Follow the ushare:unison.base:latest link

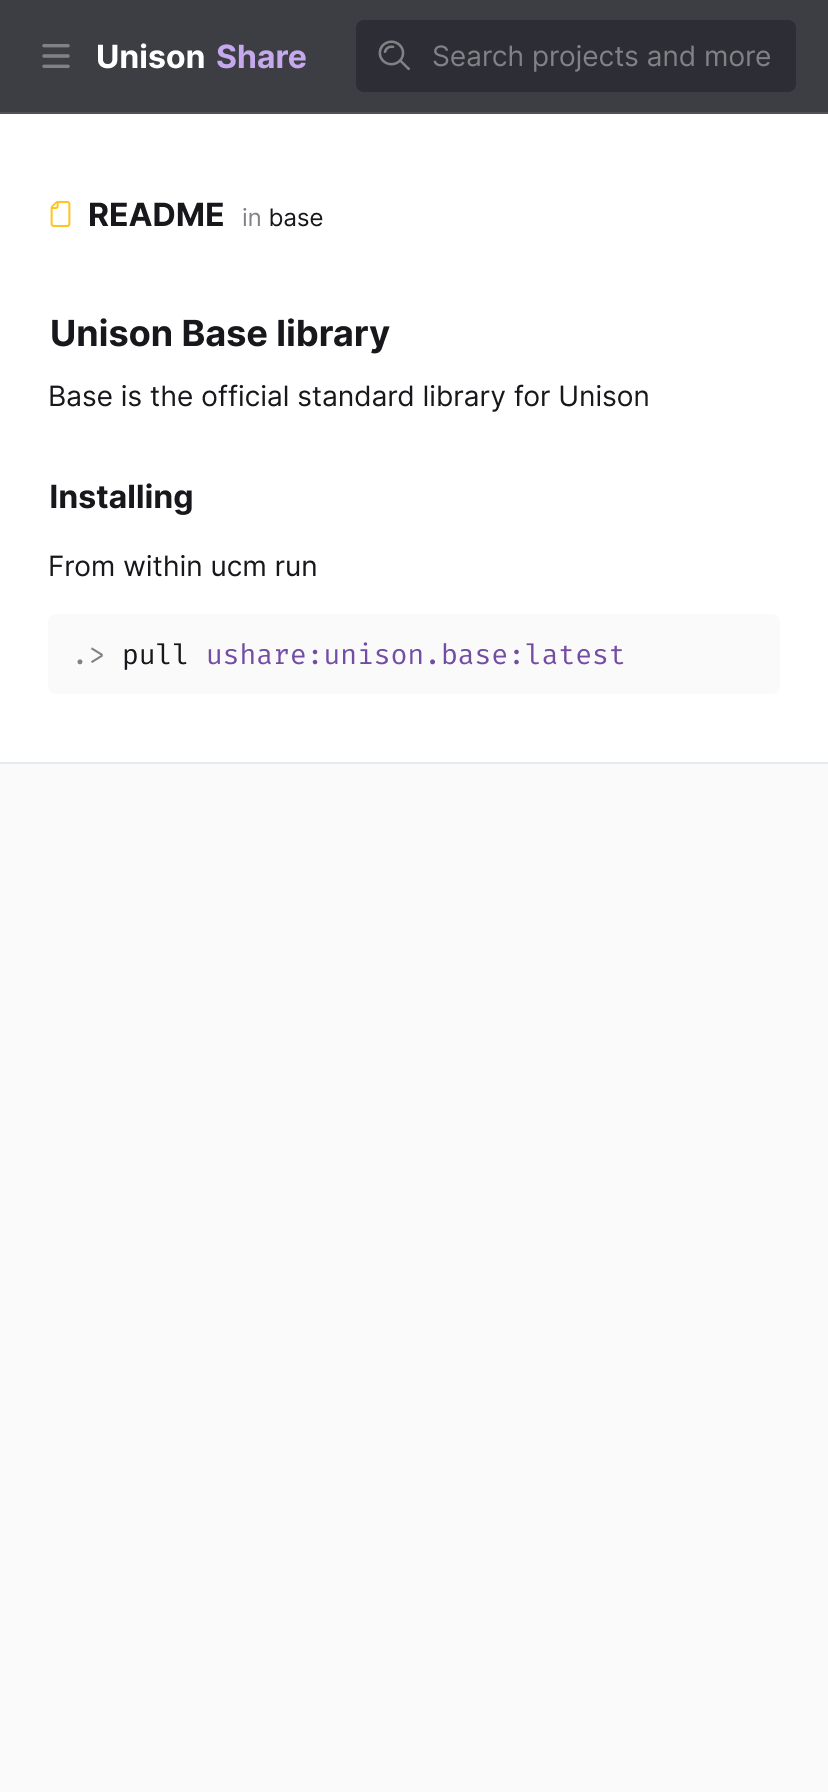(x=415, y=654)
